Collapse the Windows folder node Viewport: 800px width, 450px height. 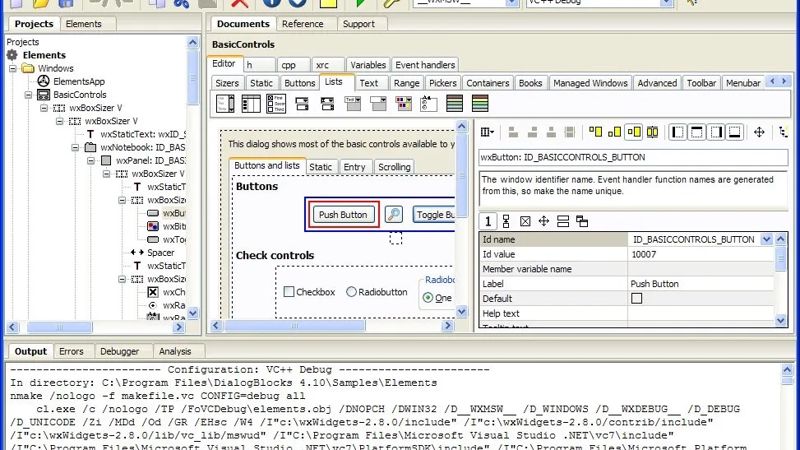pos(13,68)
